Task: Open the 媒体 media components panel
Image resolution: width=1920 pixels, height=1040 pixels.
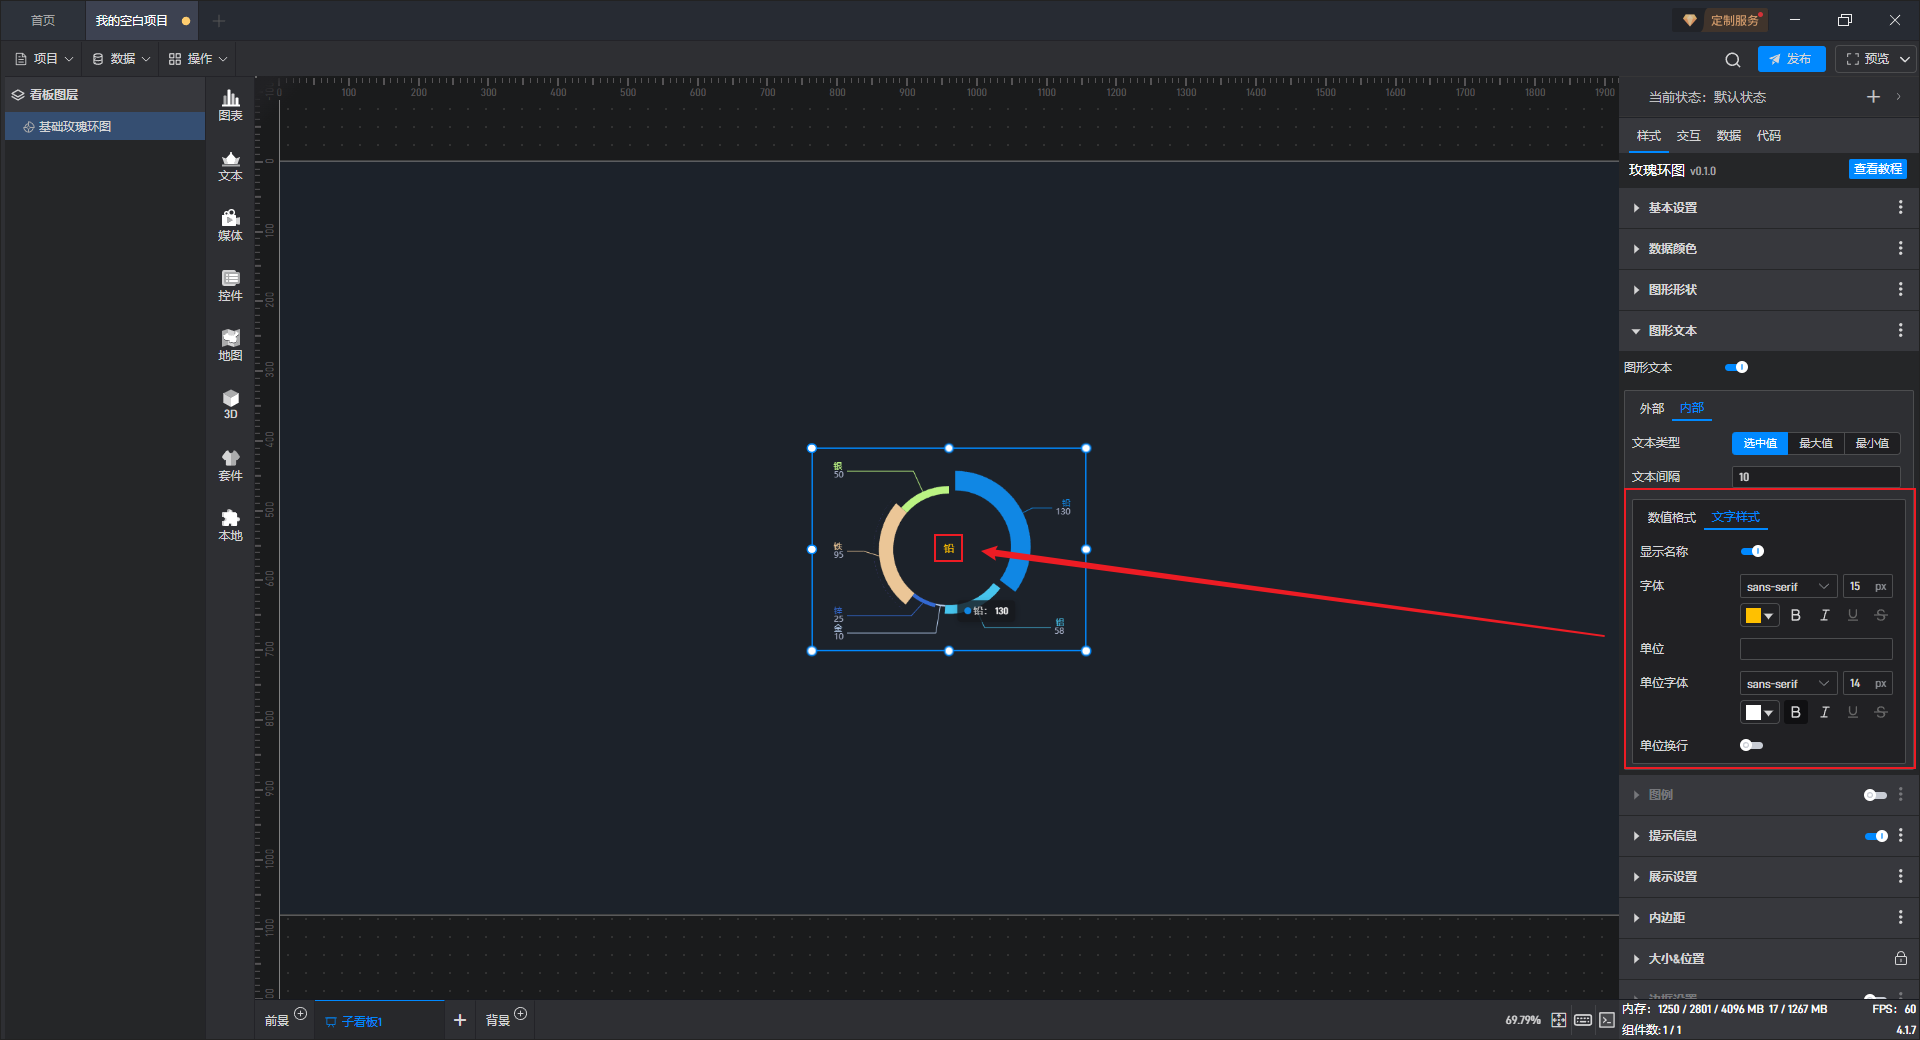Action: coord(230,225)
